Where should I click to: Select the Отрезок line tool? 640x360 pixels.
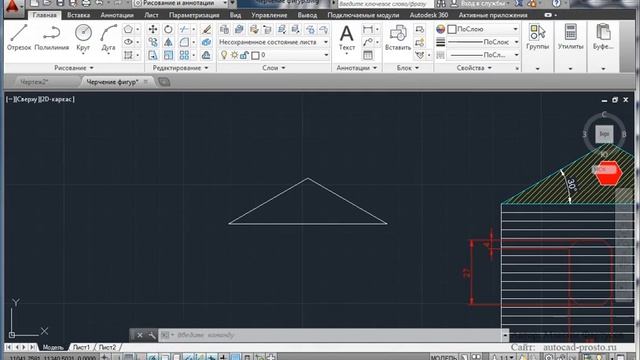(x=19, y=38)
